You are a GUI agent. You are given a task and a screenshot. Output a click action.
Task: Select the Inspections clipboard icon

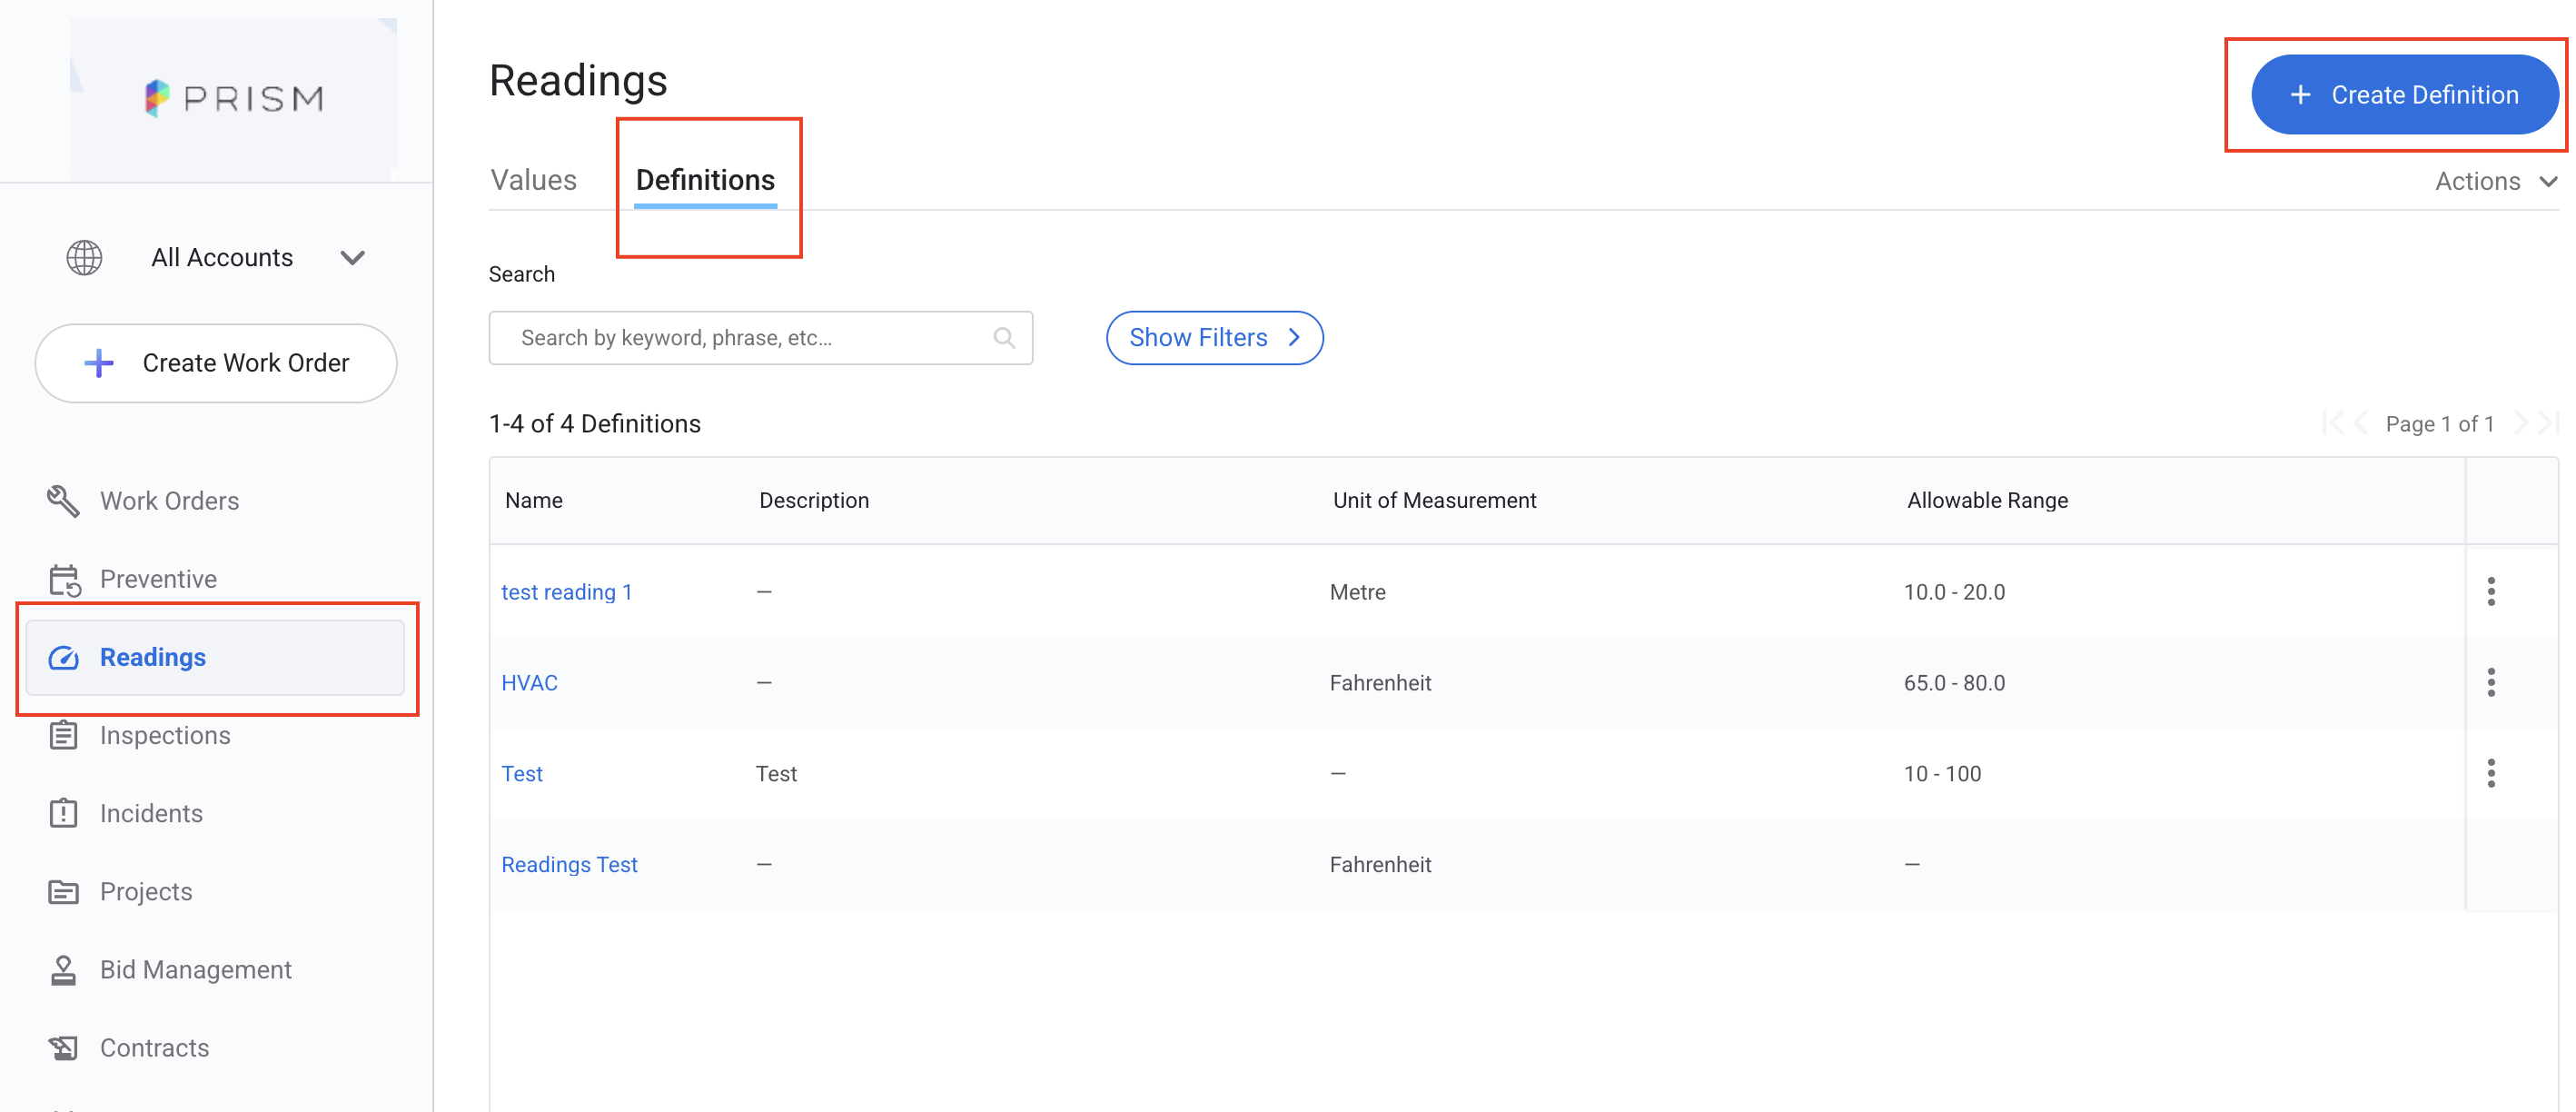63,735
